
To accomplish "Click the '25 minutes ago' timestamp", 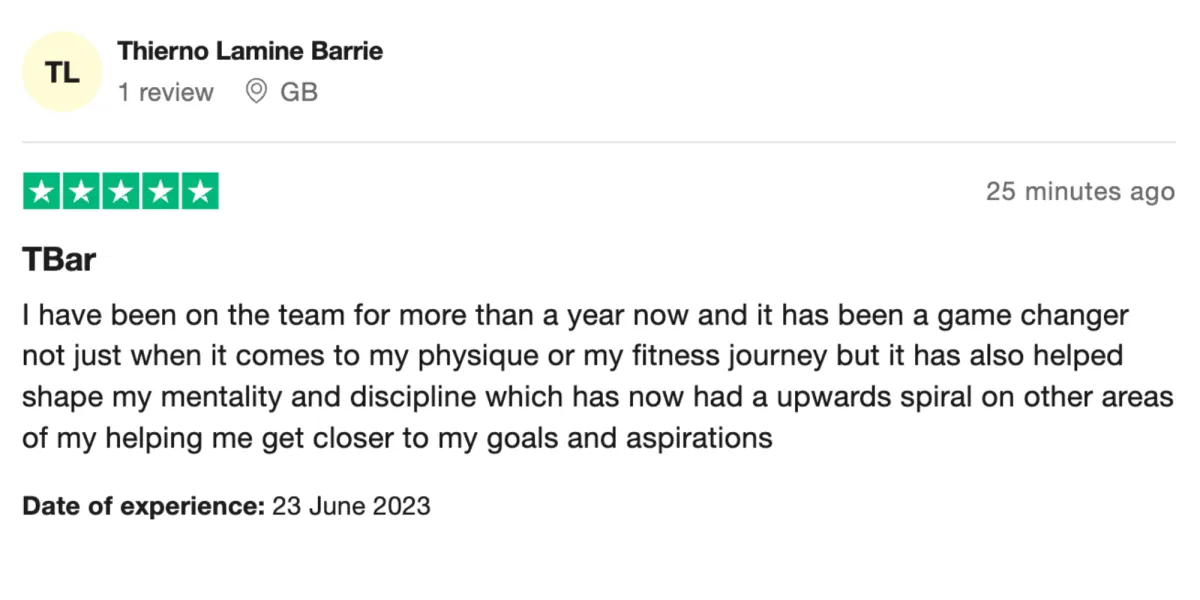I will pyautogui.click(x=1080, y=191).
